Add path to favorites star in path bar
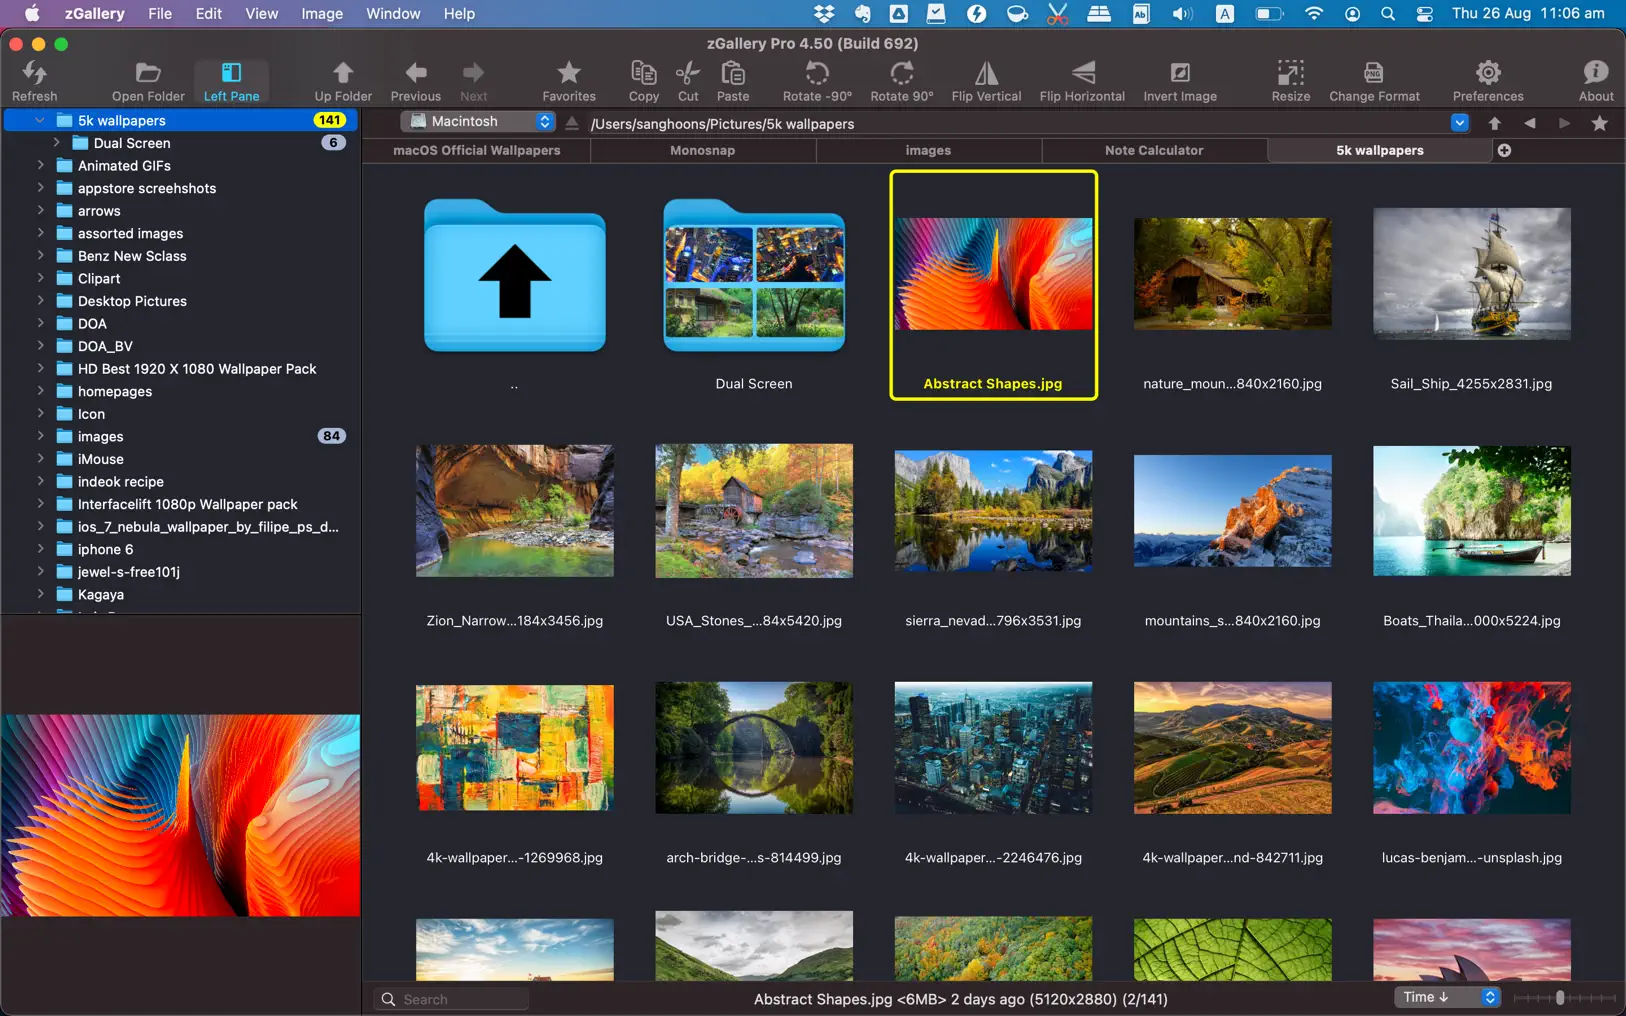The height and width of the screenshot is (1016, 1626). [x=1599, y=123]
